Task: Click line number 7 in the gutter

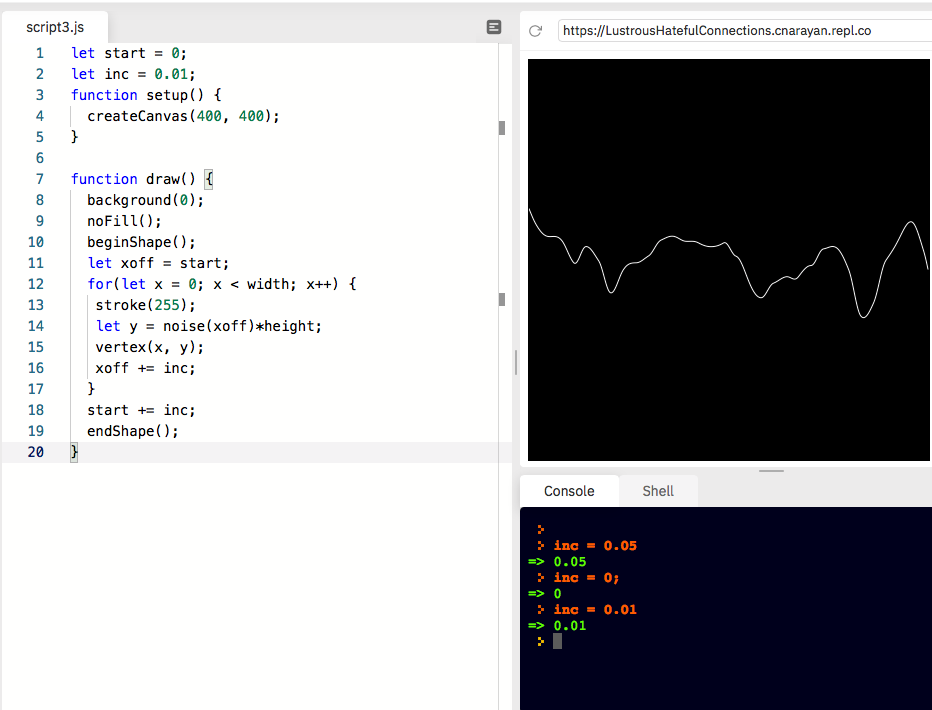Action: [40, 179]
